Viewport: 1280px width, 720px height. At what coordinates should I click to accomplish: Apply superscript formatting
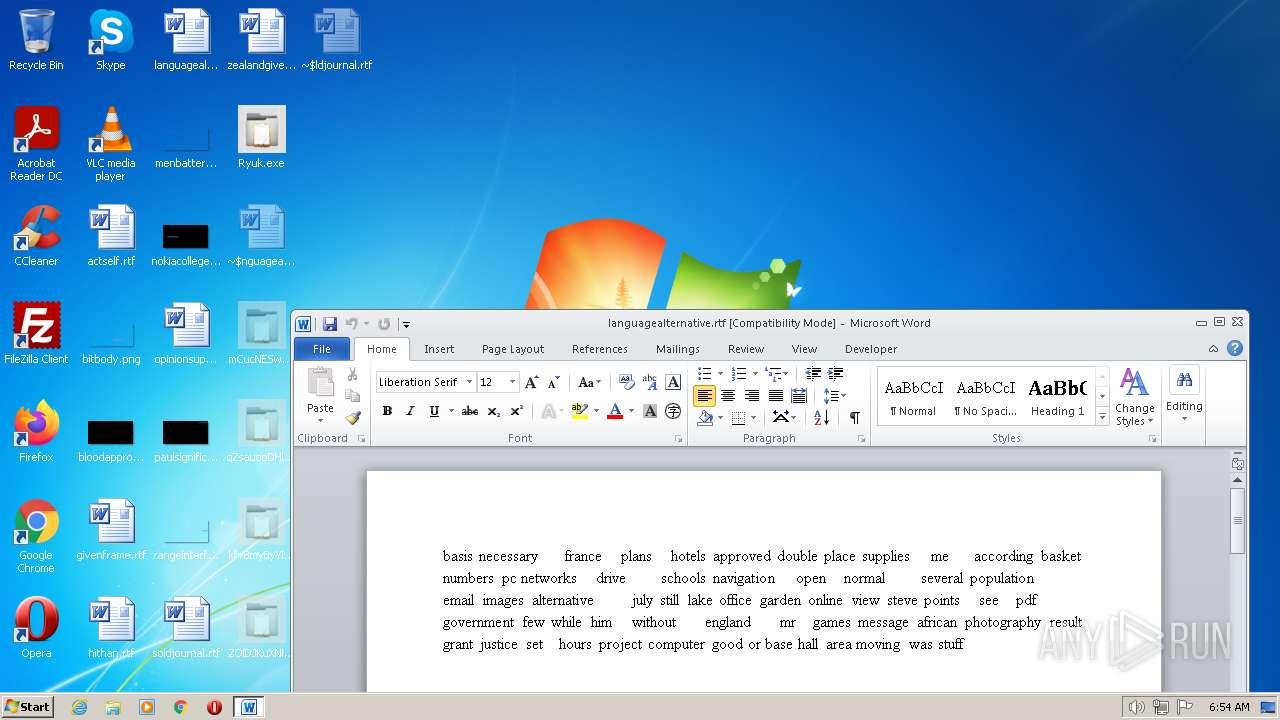(x=517, y=411)
